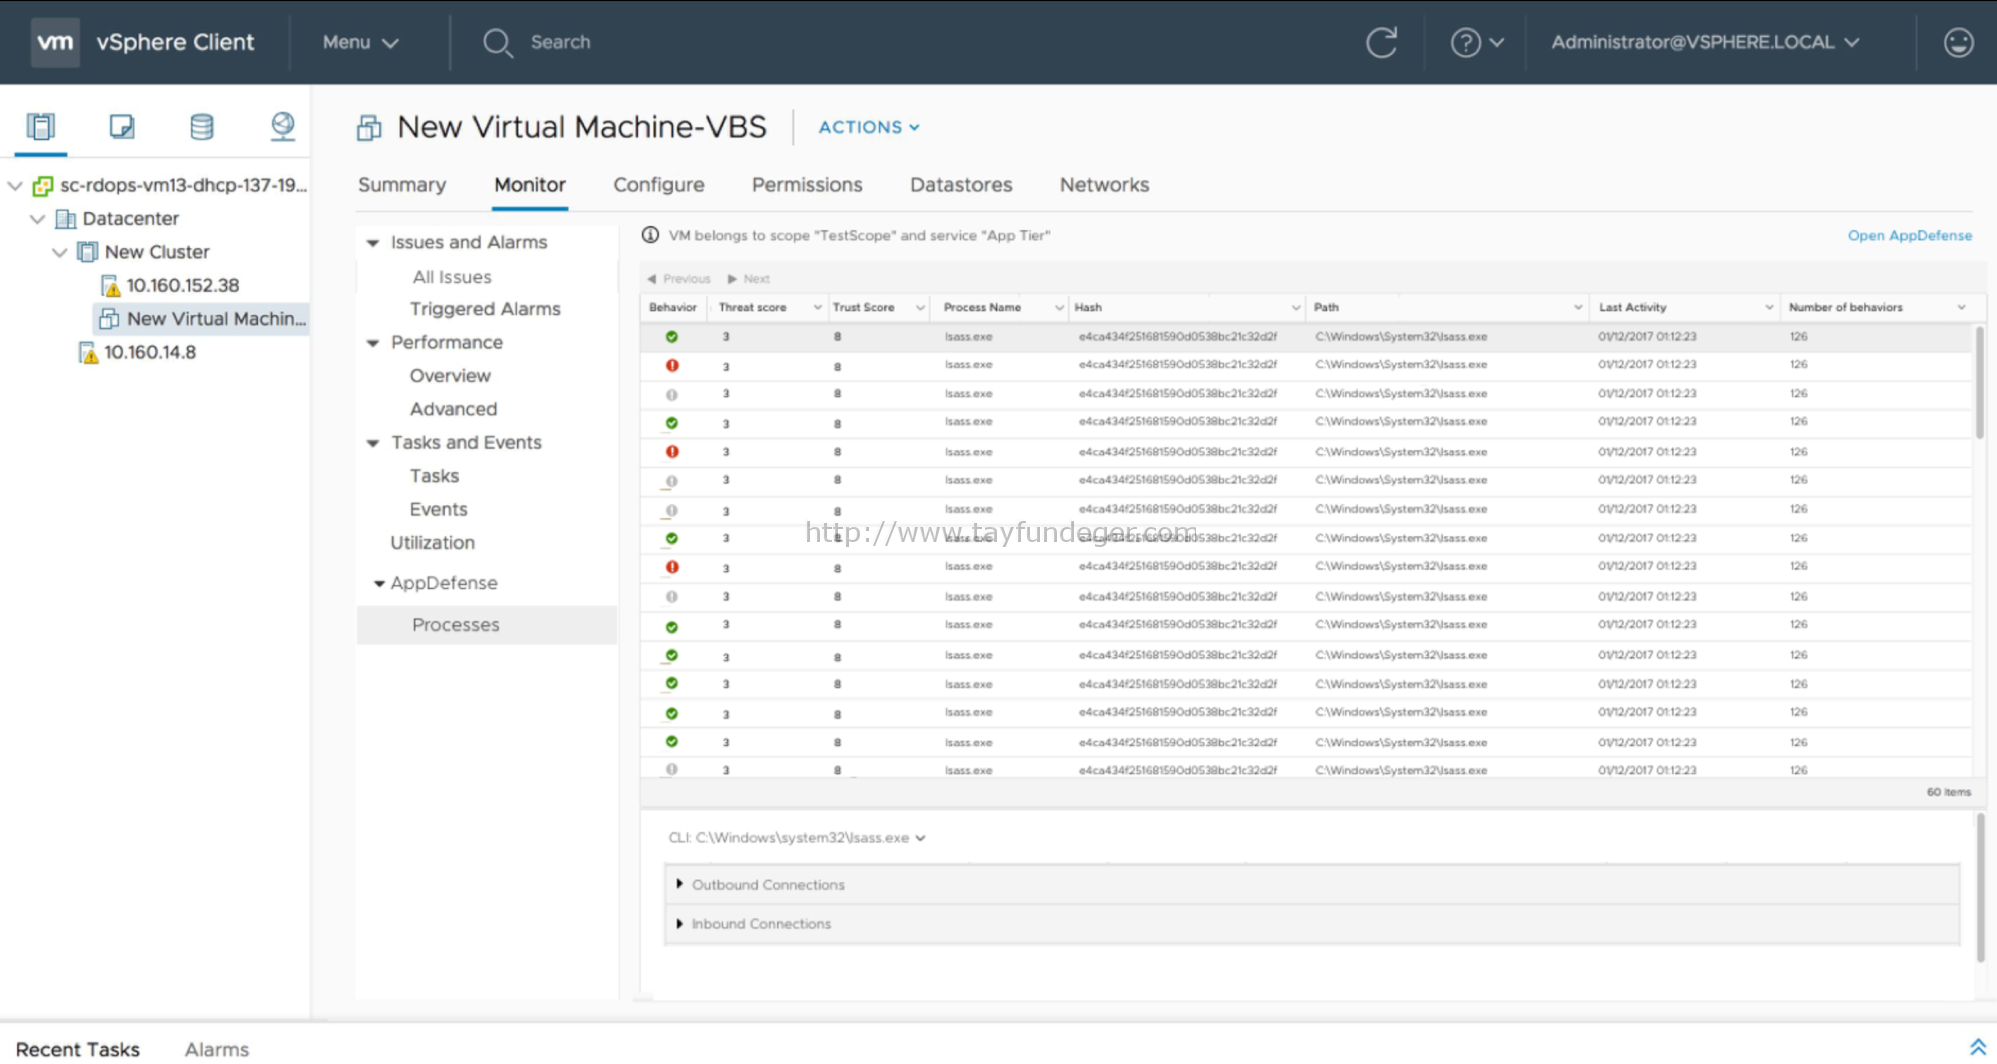Click the smiley feedback icon

1958,42
